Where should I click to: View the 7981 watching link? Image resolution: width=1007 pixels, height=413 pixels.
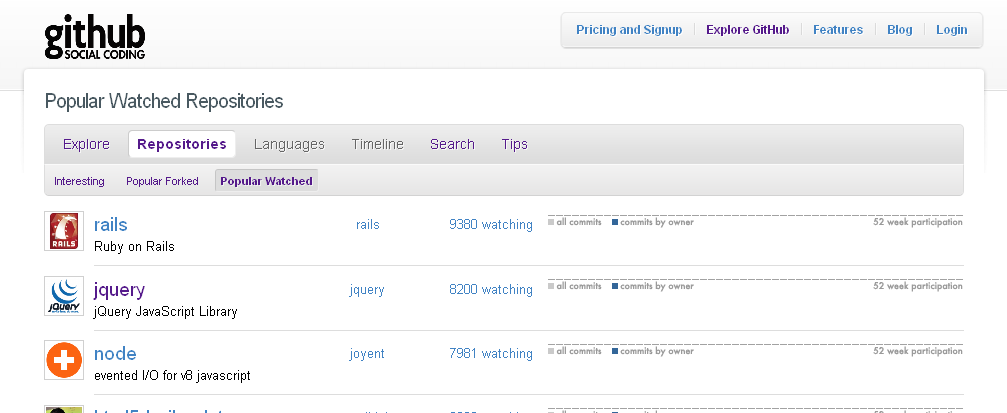click(x=491, y=354)
